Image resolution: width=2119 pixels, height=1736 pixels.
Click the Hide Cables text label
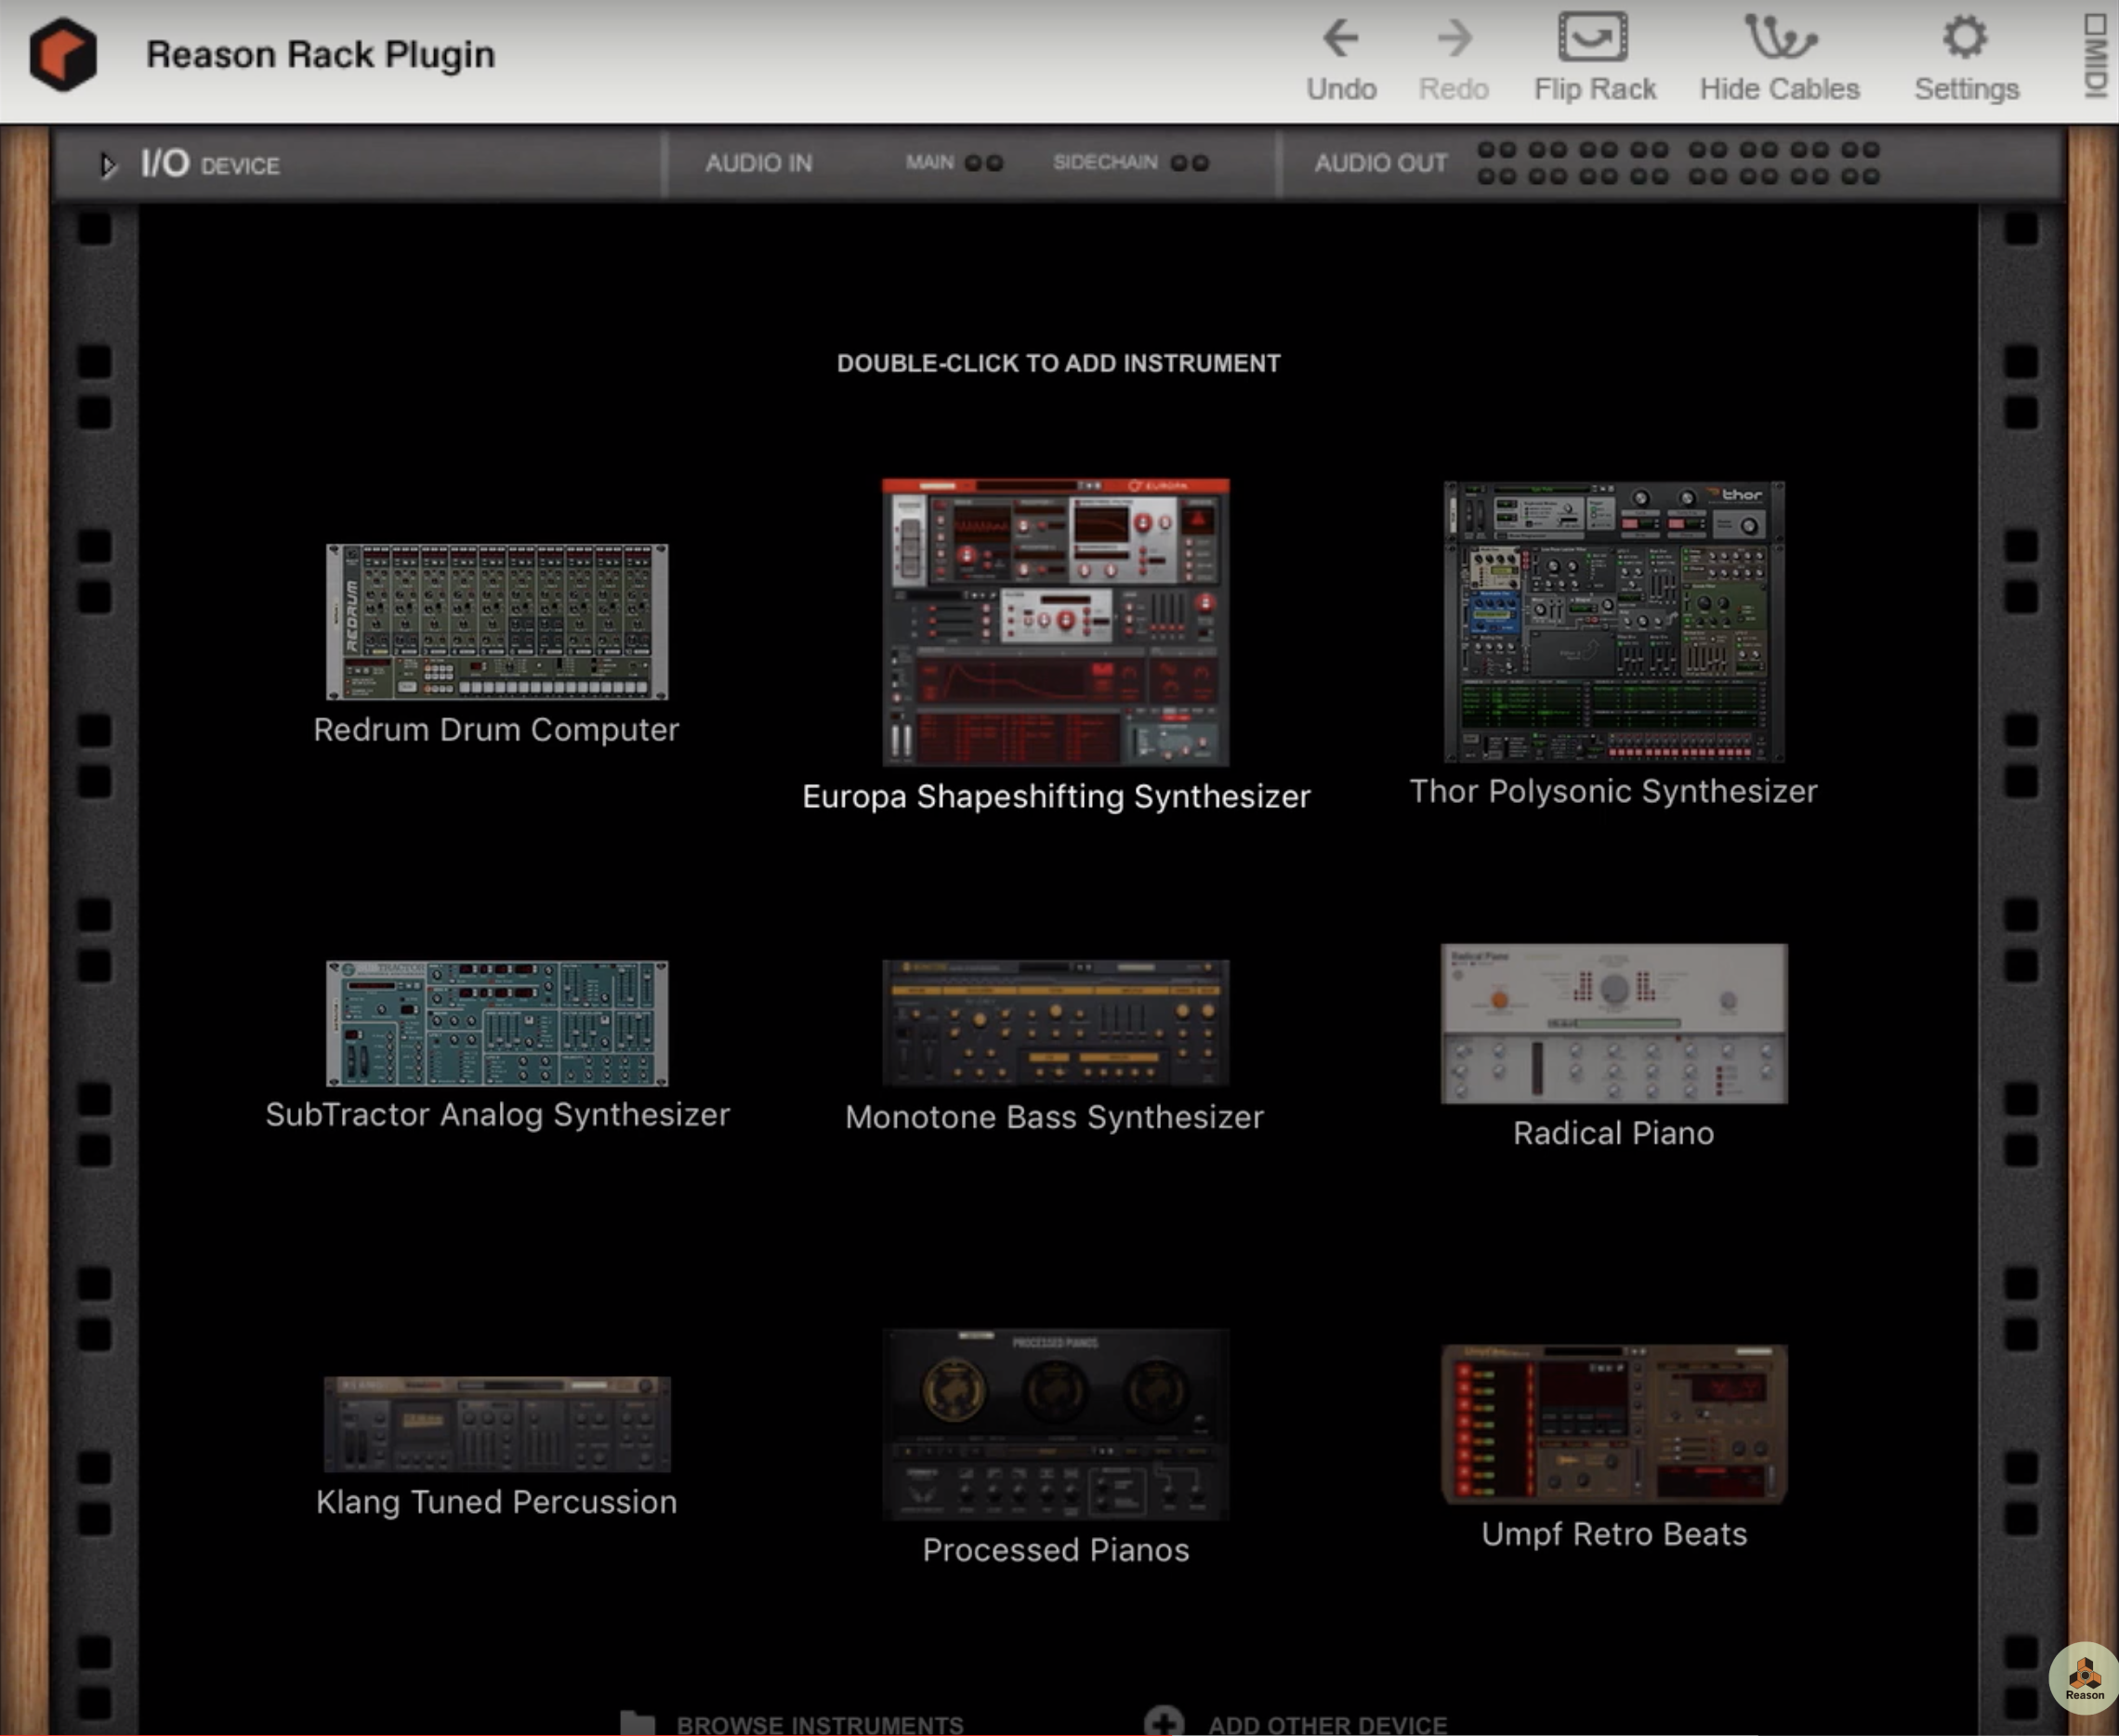[x=1780, y=89]
